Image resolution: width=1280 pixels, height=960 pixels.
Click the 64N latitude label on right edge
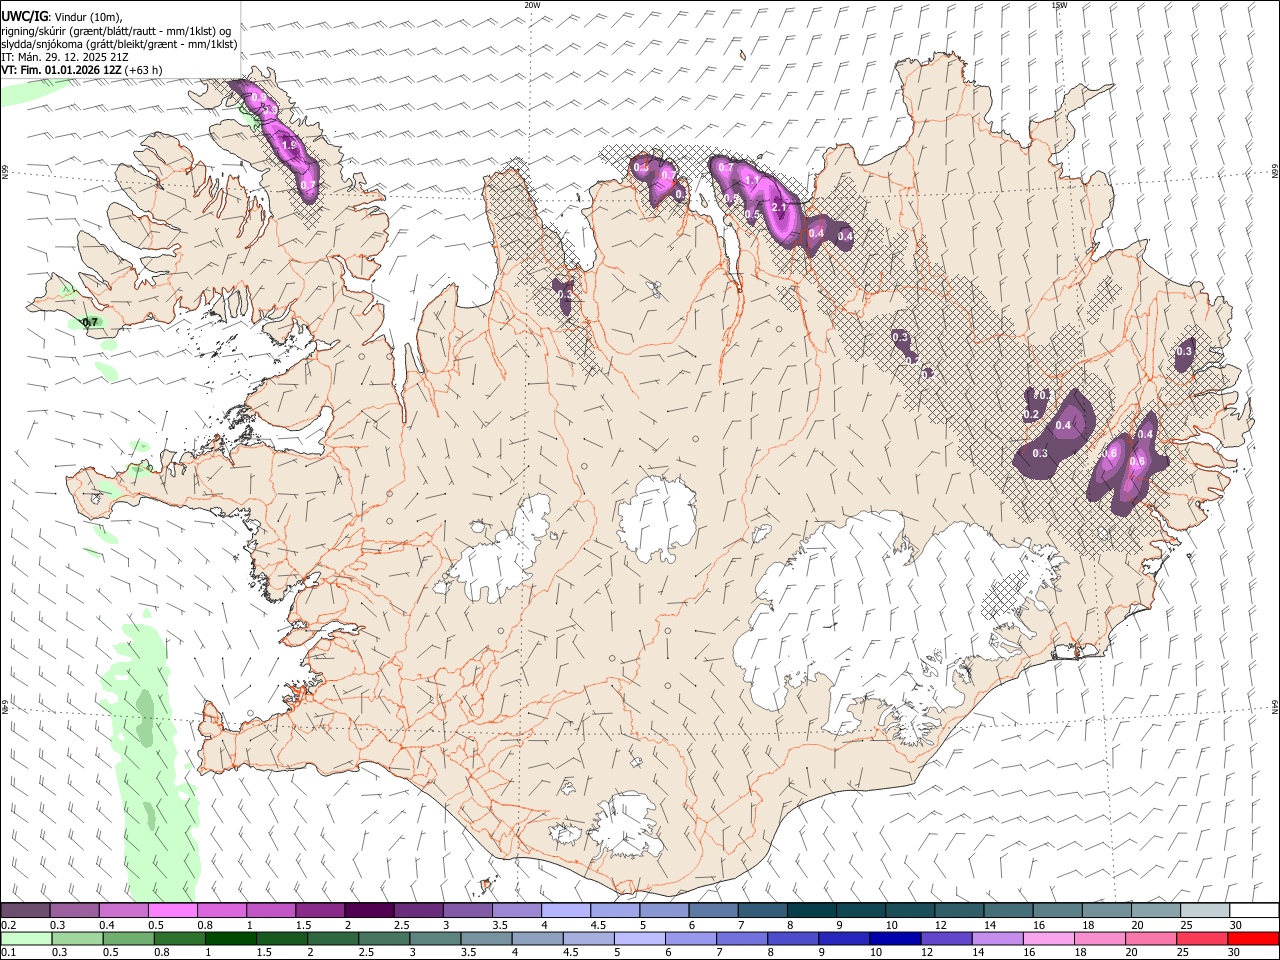pyautogui.click(x=1275, y=706)
